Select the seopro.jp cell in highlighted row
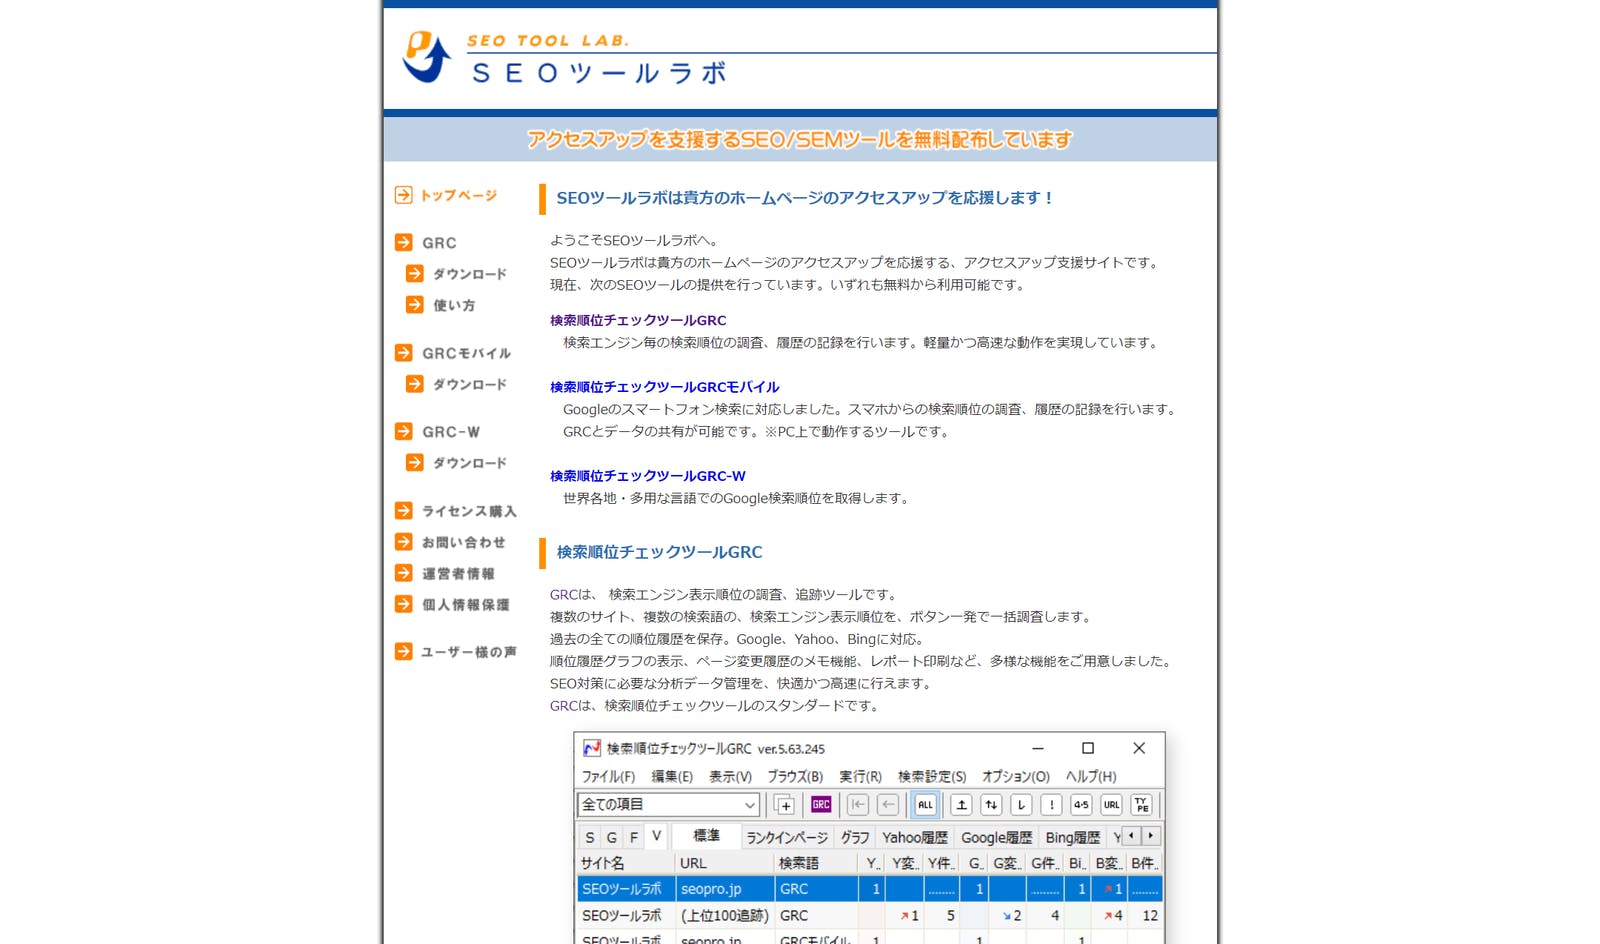Image resolution: width=1600 pixels, height=944 pixels. click(725, 889)
